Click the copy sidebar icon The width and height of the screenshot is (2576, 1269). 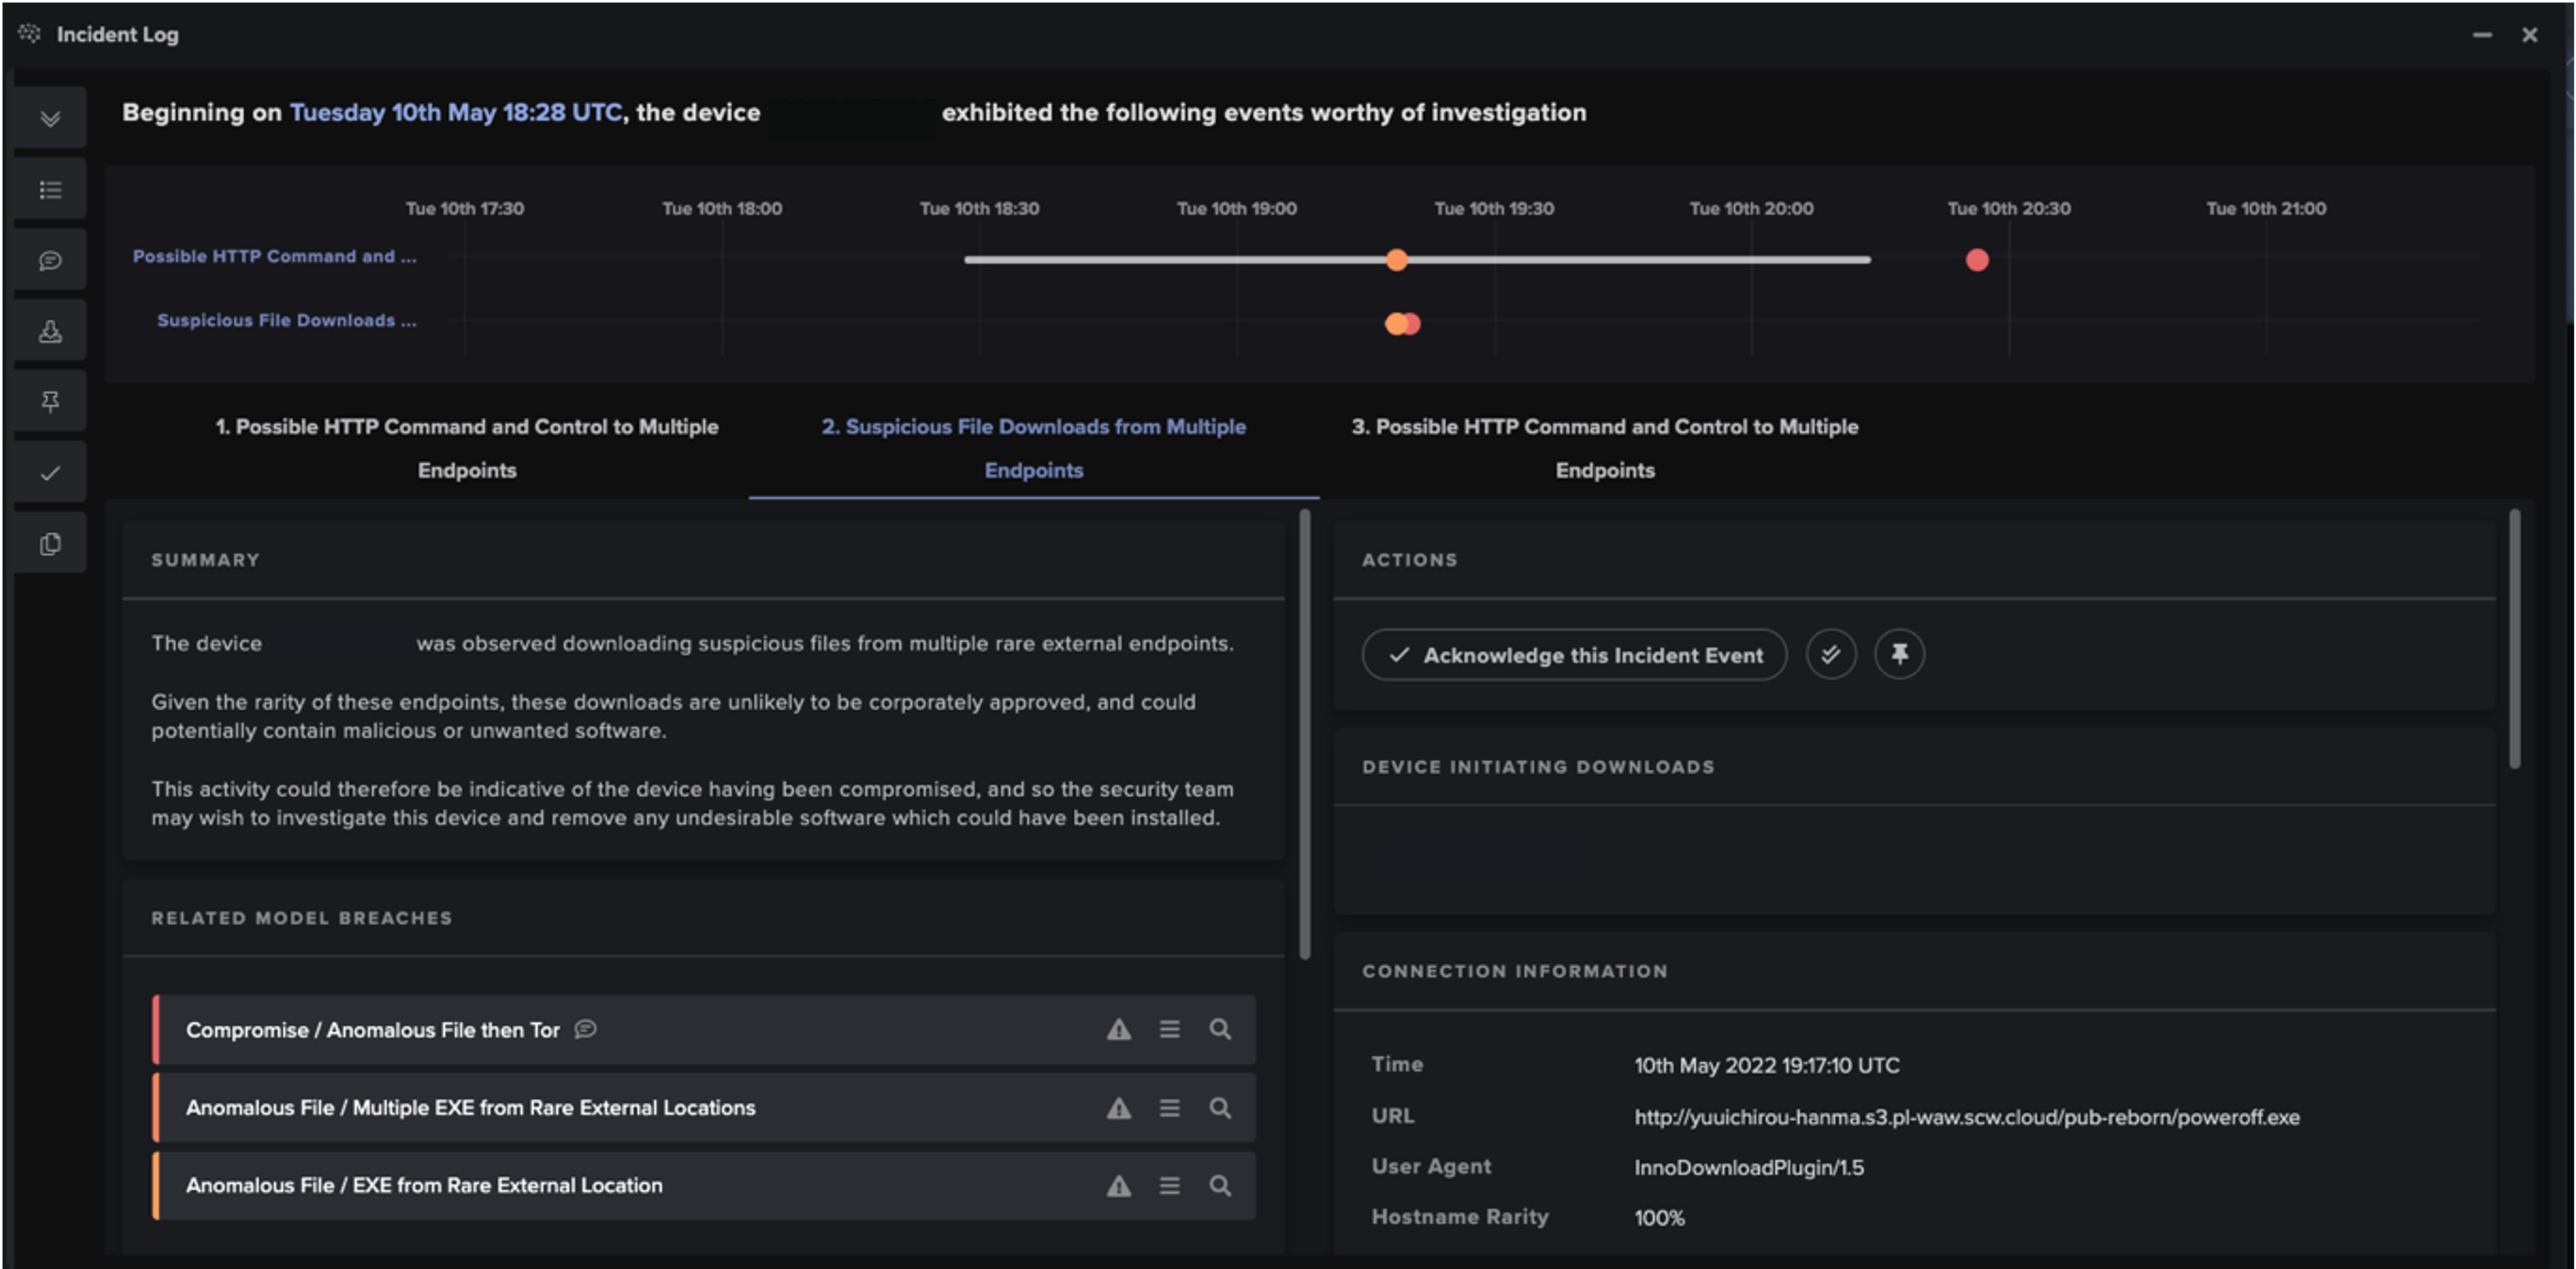click(50, 544)
